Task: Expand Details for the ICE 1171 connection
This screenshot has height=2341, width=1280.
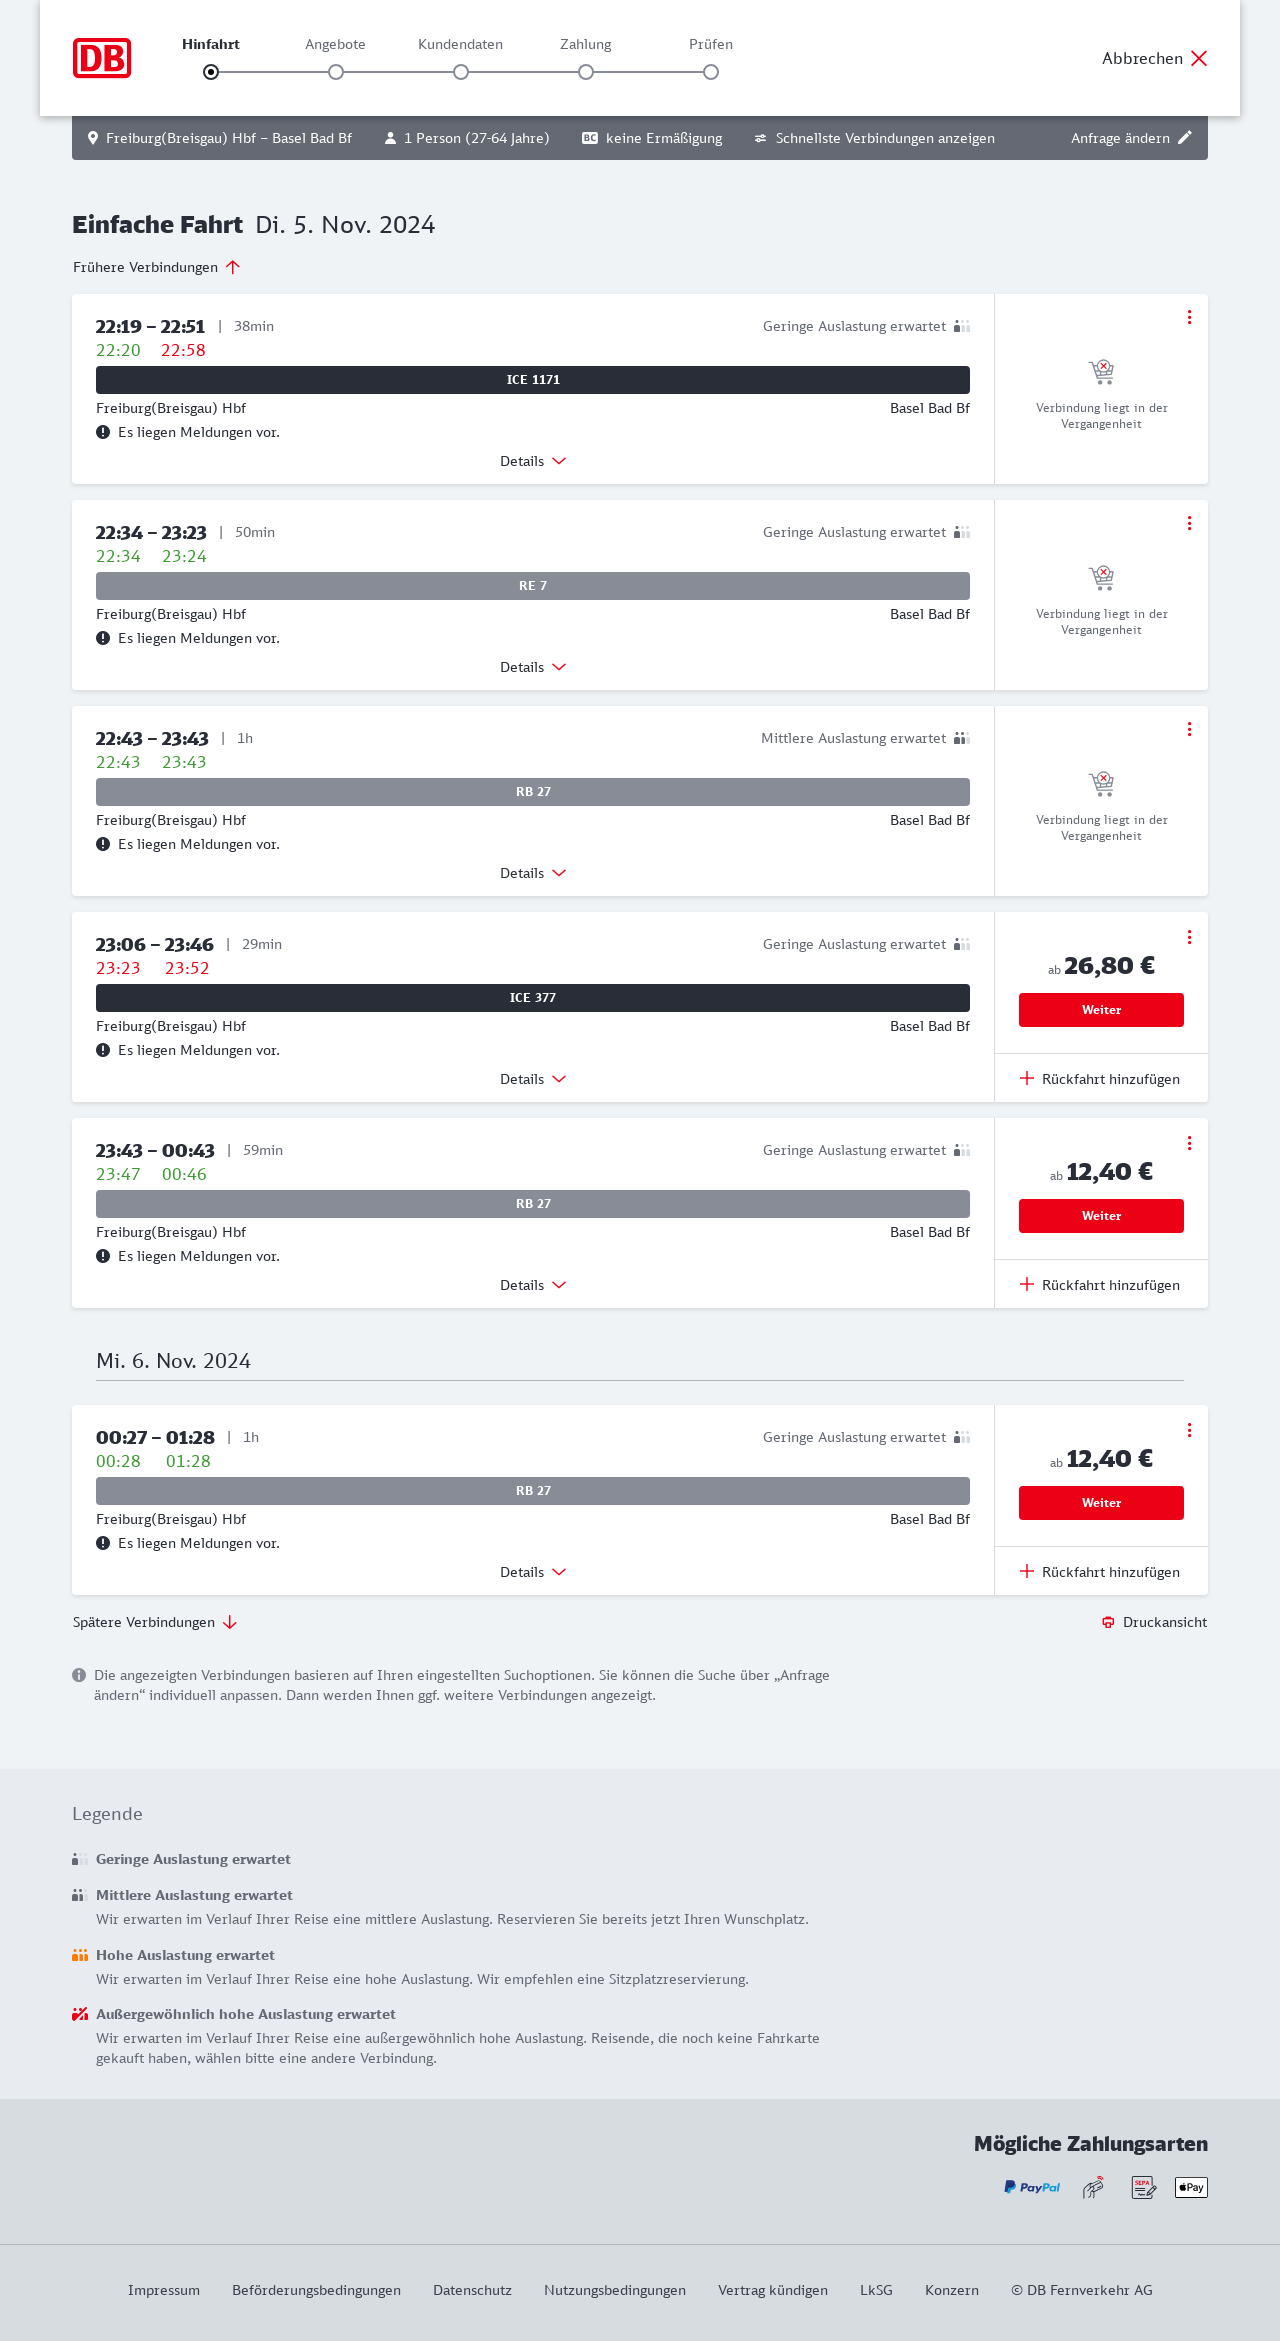Action: [533, 461]
